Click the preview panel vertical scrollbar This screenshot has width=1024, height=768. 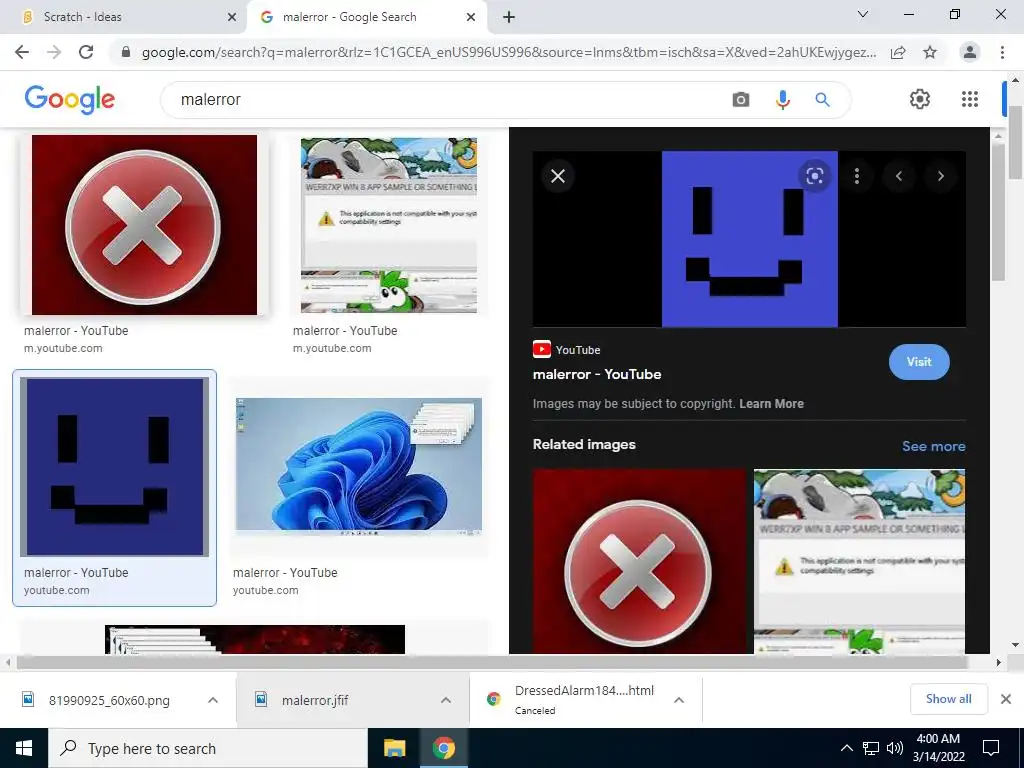coord(998,213)
